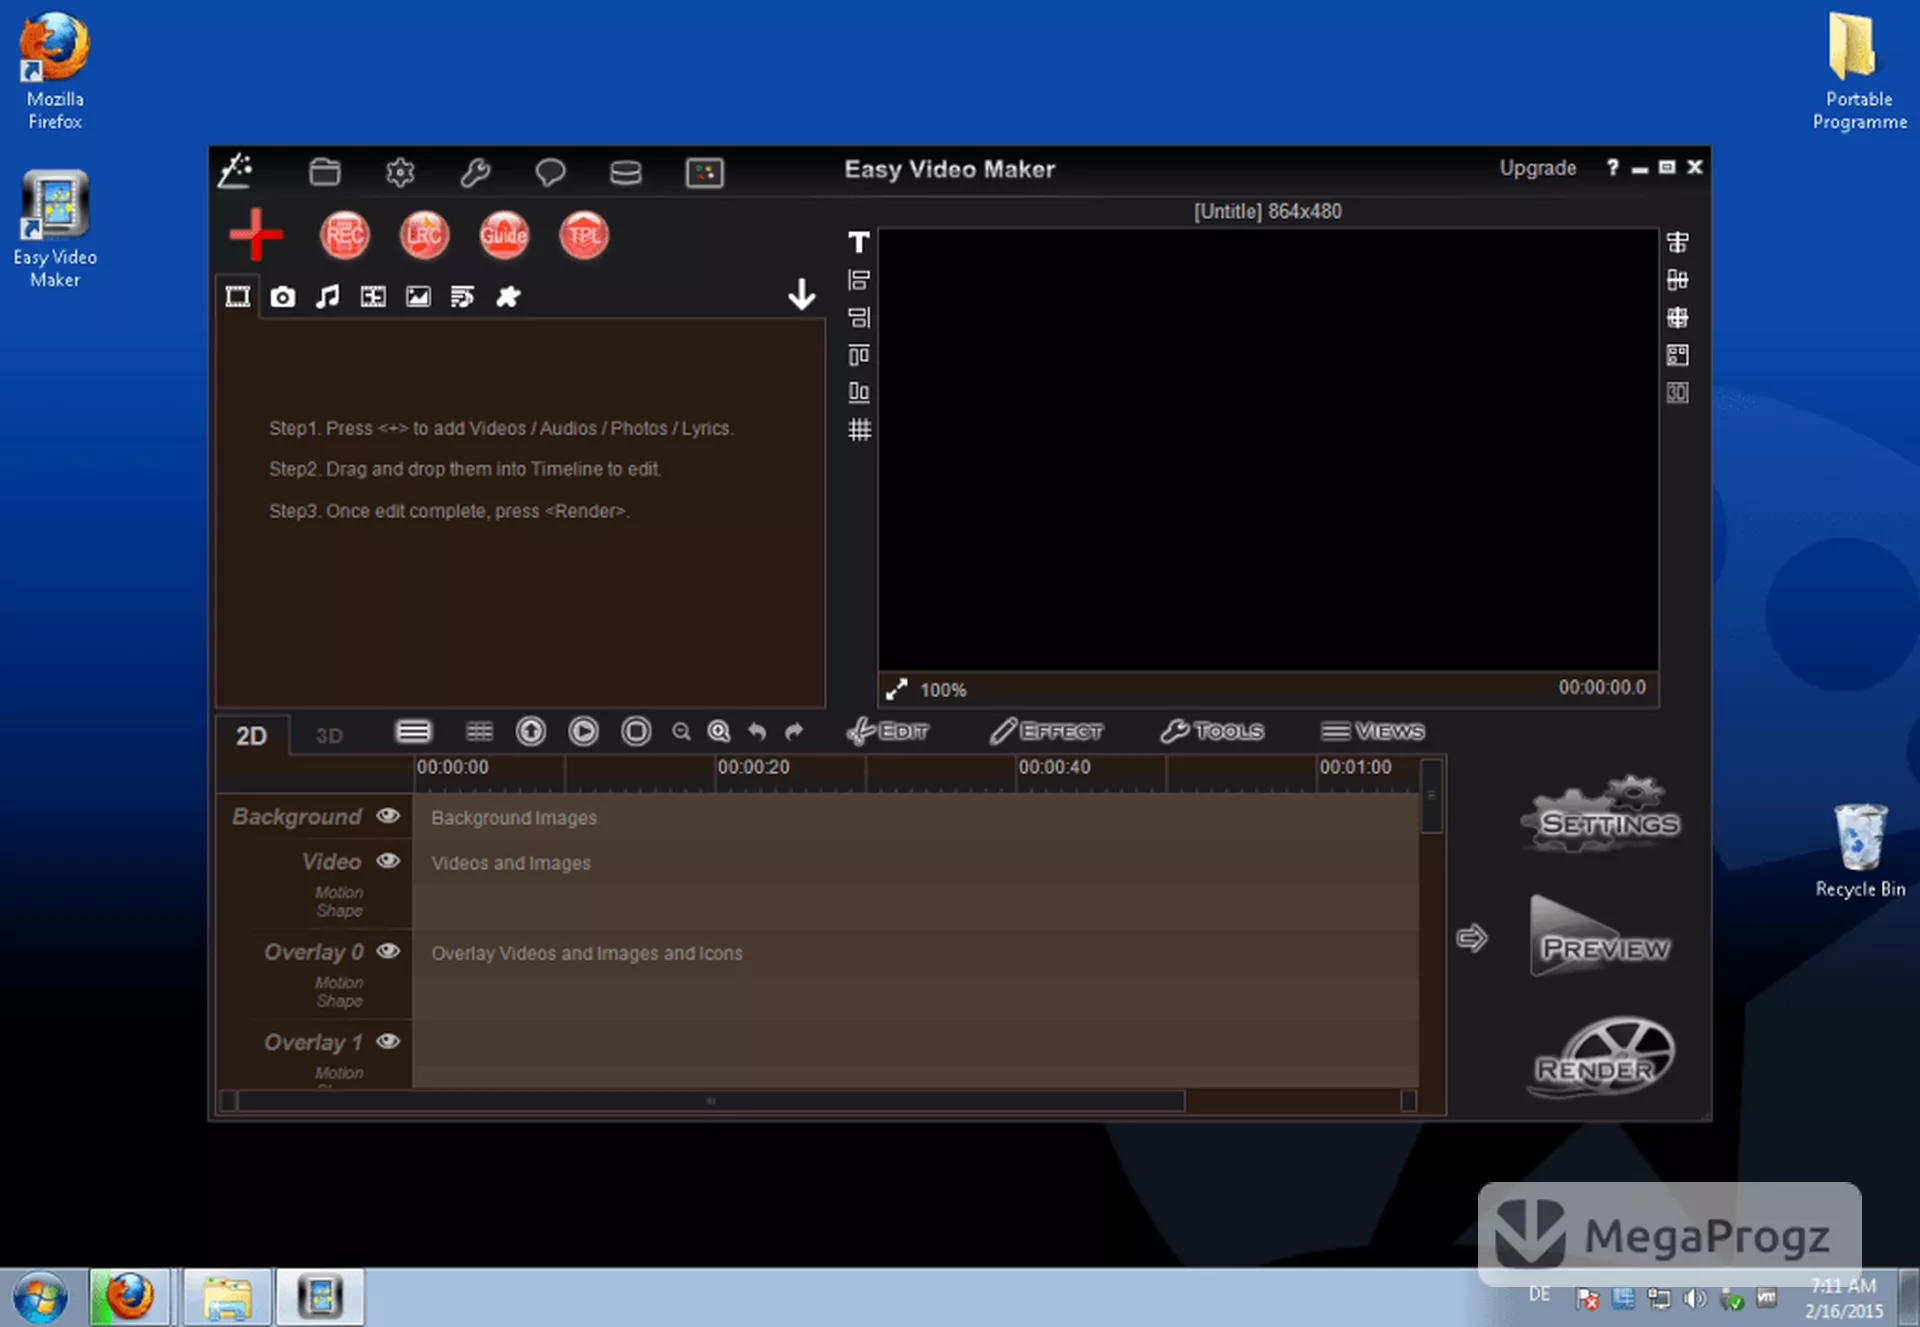1920x1327 pixels.
Task: Open the TPL template button
Action: 584,236
